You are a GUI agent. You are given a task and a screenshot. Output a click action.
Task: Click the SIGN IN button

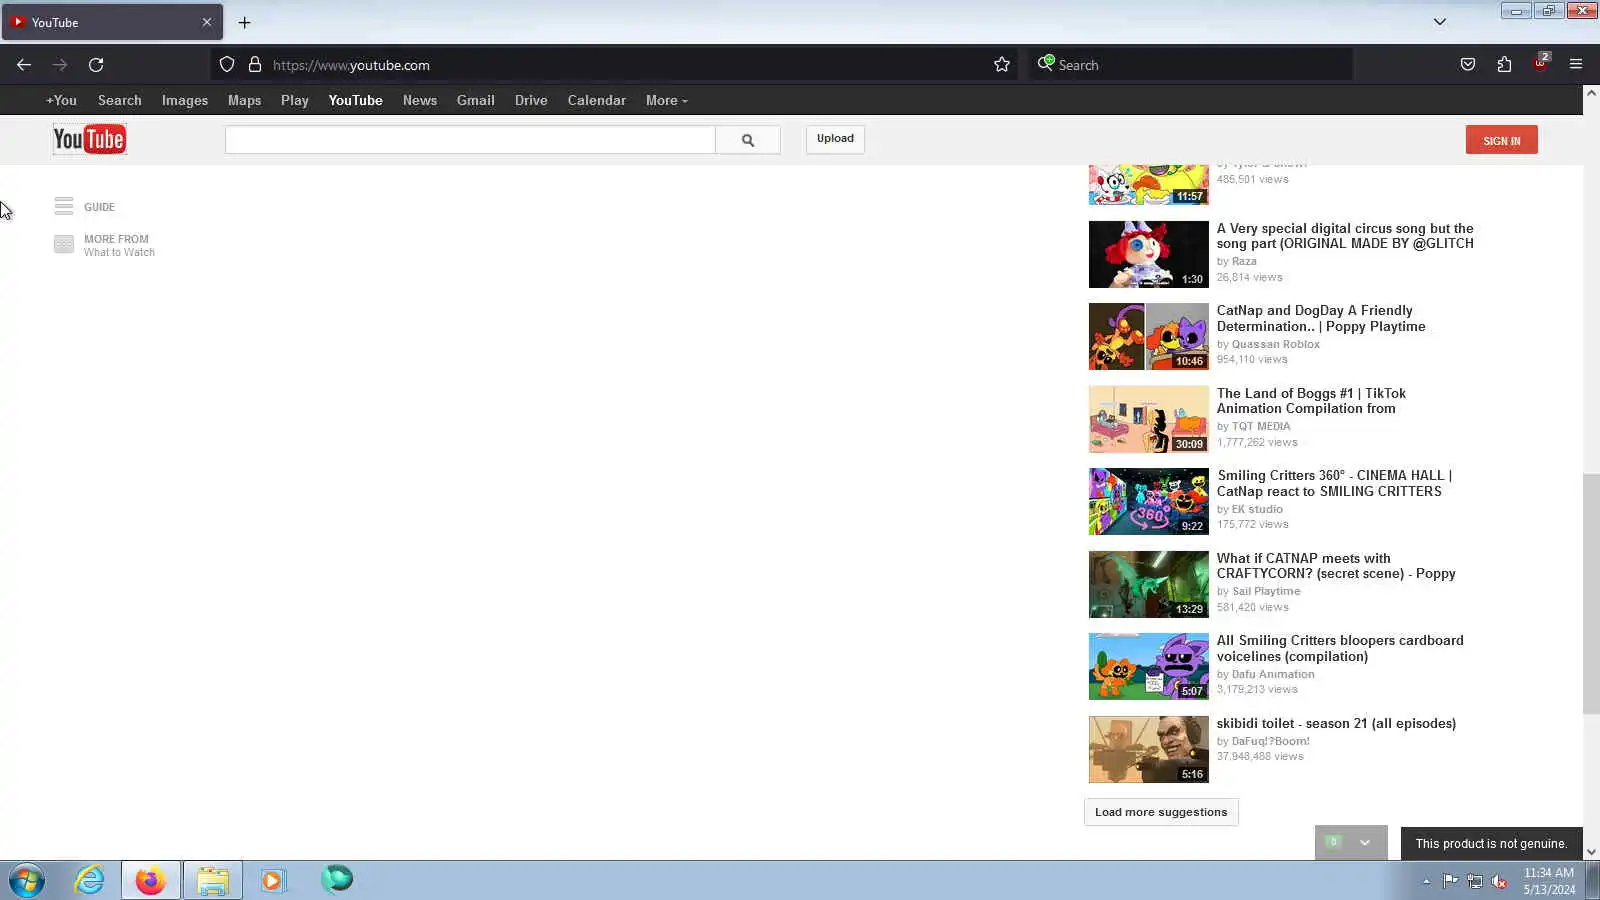click(x=1502, y=140)
